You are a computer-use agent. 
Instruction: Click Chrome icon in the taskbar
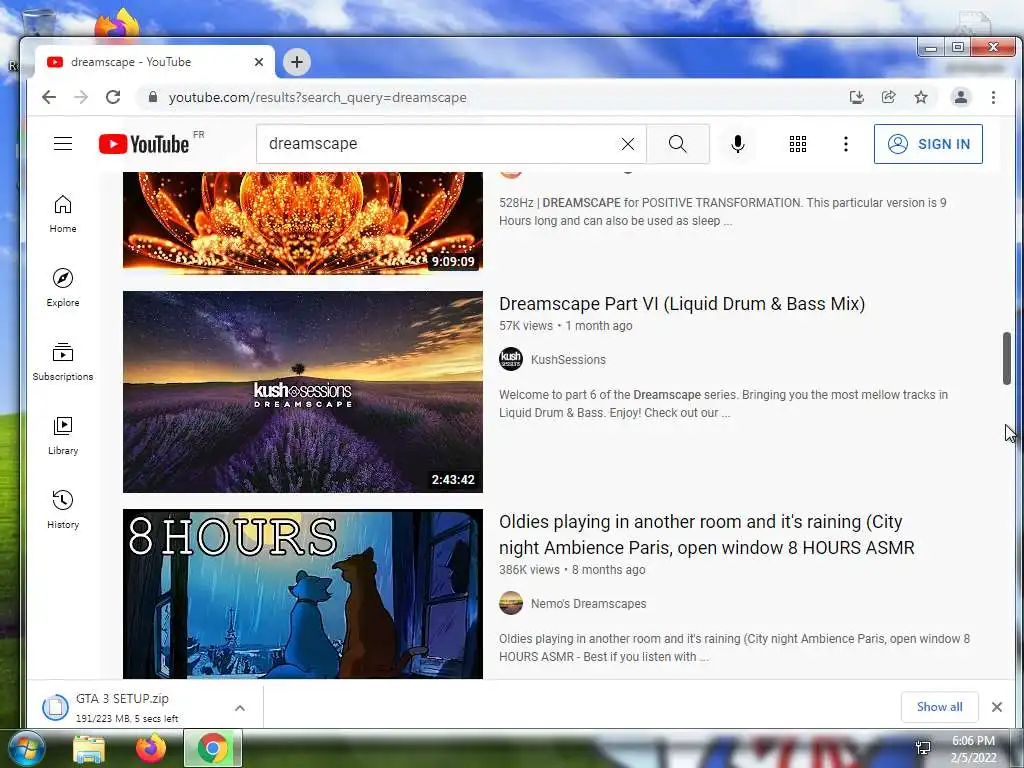213,748
